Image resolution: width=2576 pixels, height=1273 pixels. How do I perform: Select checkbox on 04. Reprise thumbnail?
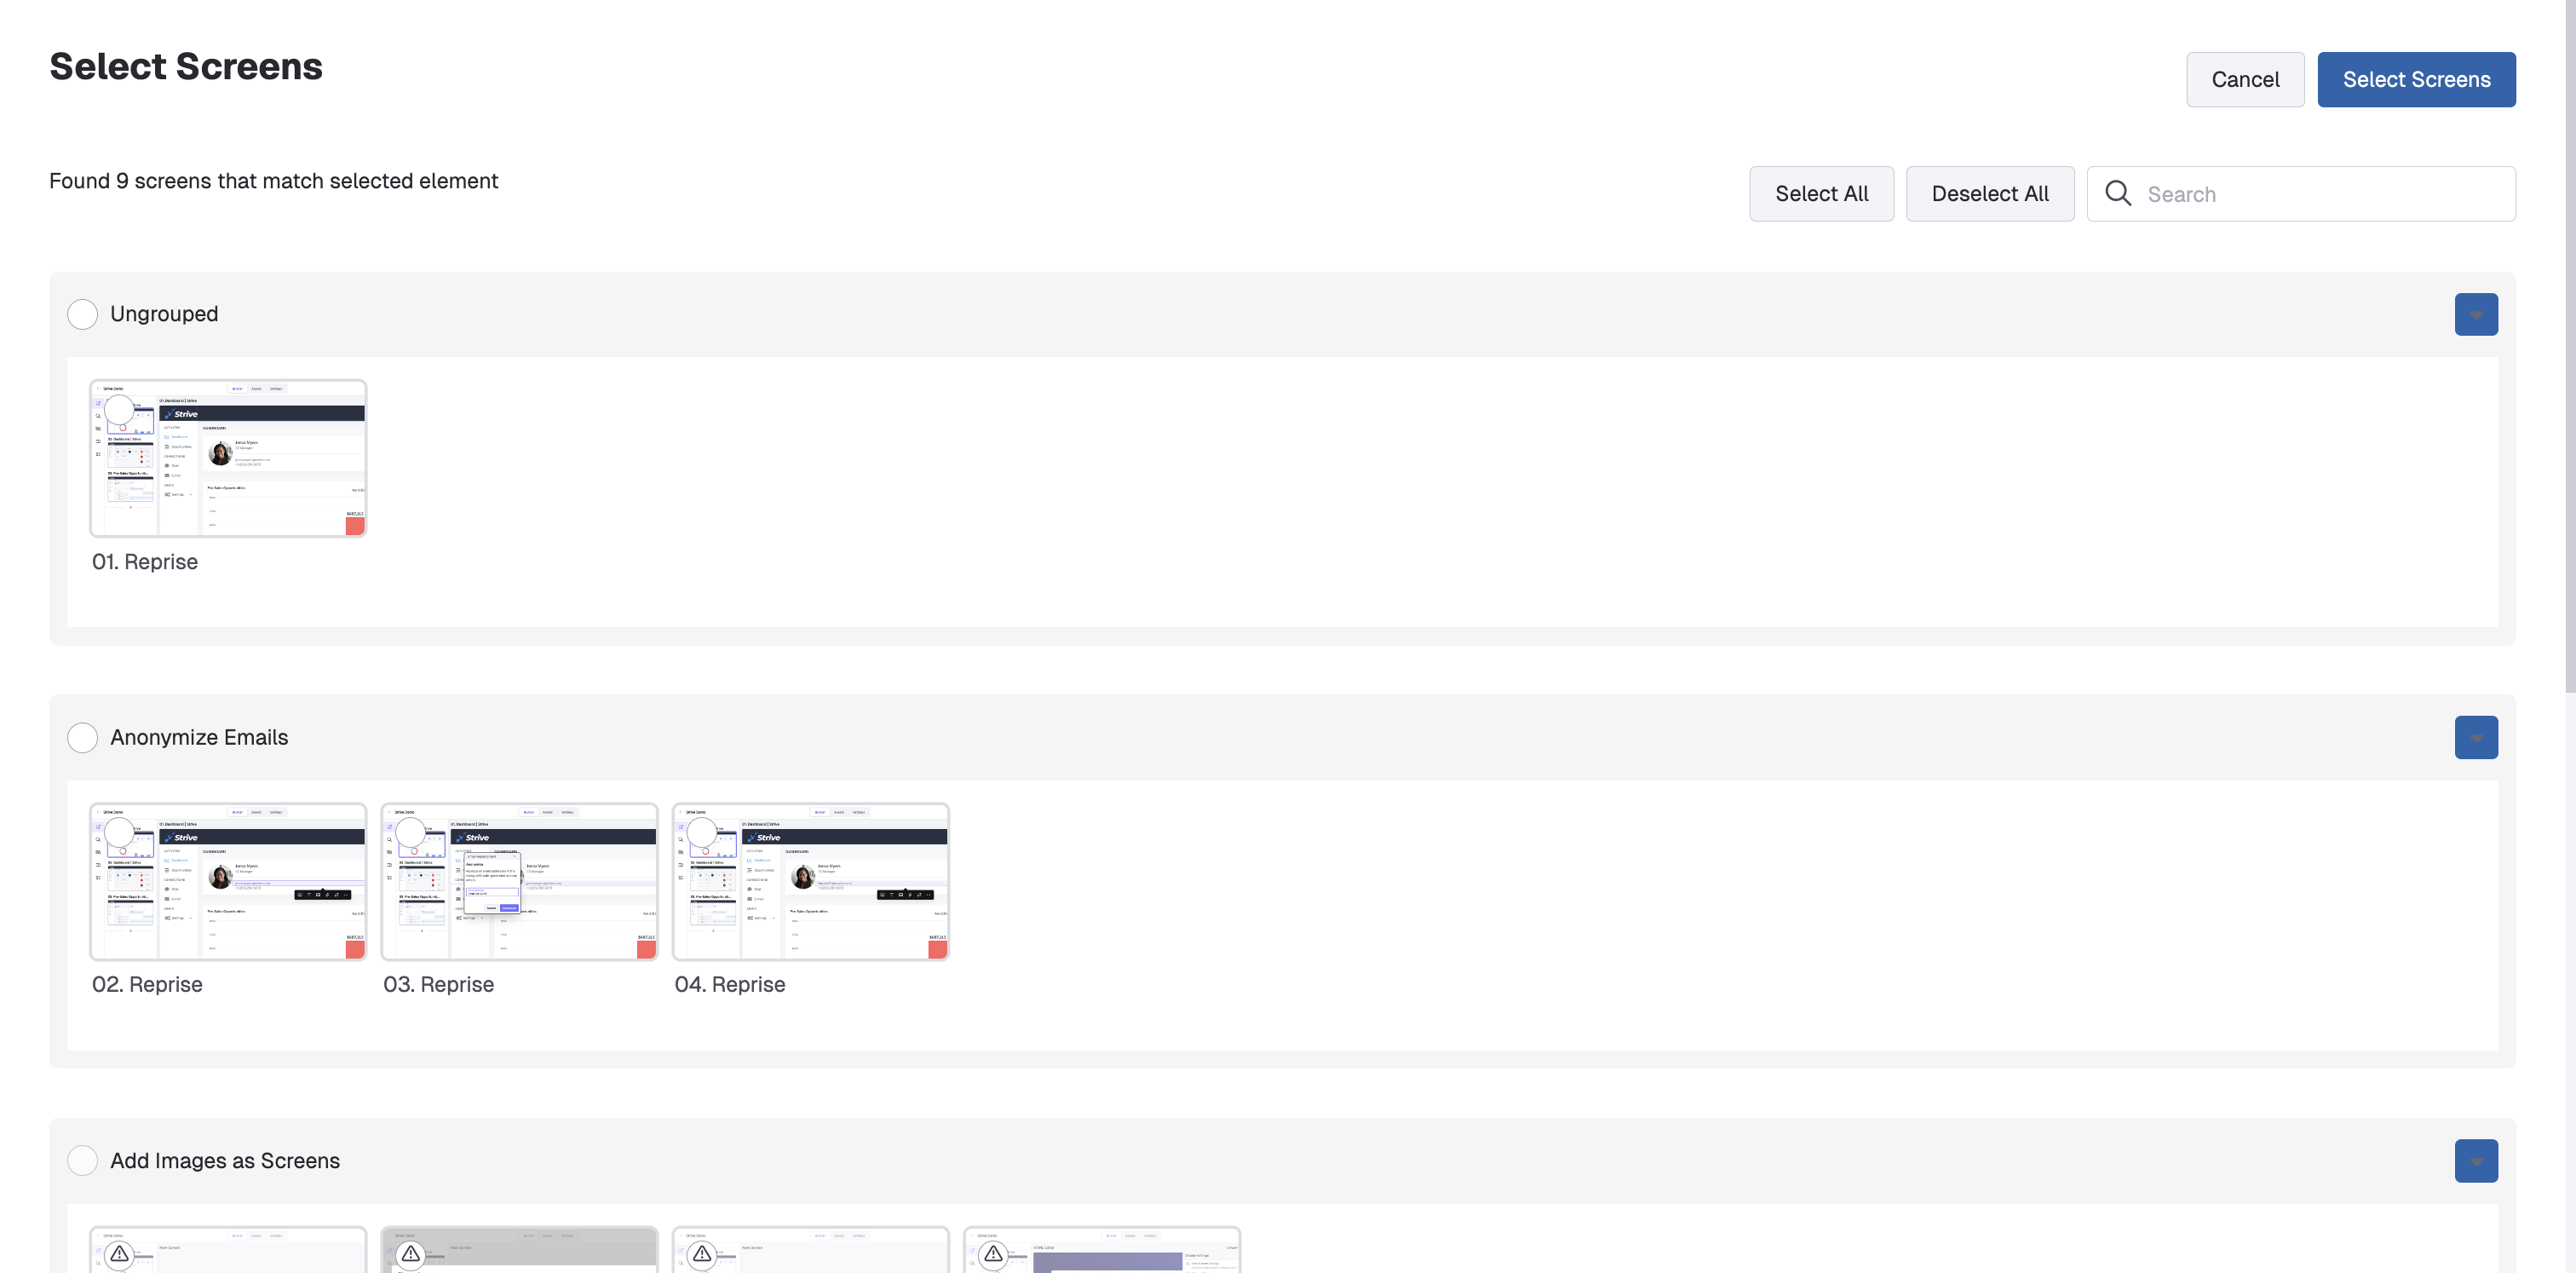(x=701, y=832)
